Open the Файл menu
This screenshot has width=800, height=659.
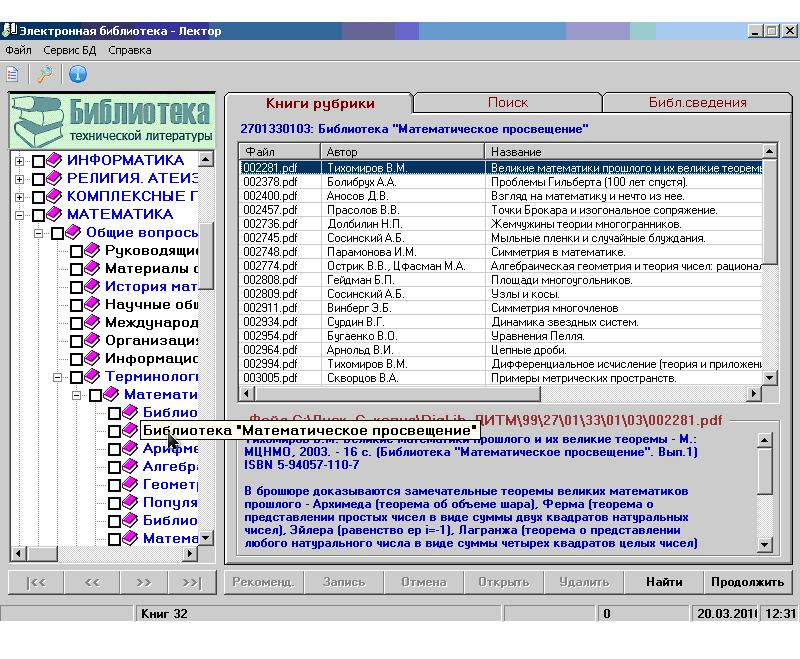point(18,50)
